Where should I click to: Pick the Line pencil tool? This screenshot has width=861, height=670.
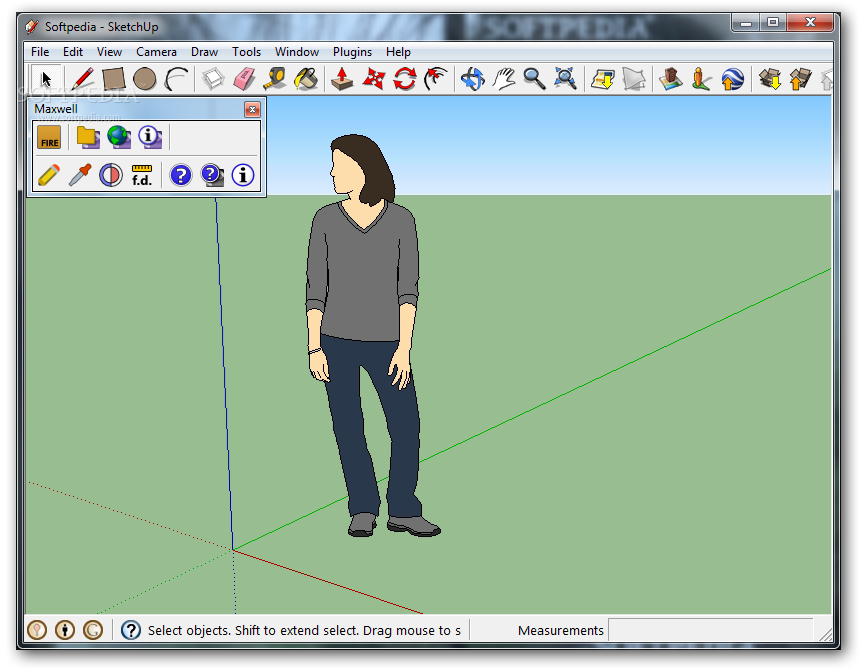click(x=82, y=79)
